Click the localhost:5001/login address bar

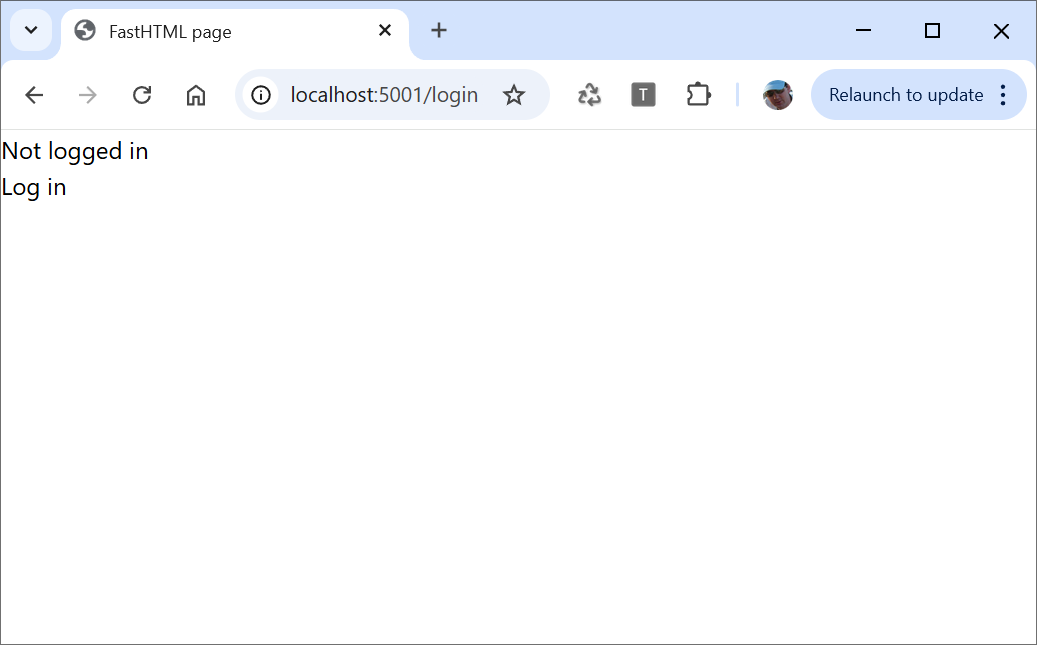(384, 95)
